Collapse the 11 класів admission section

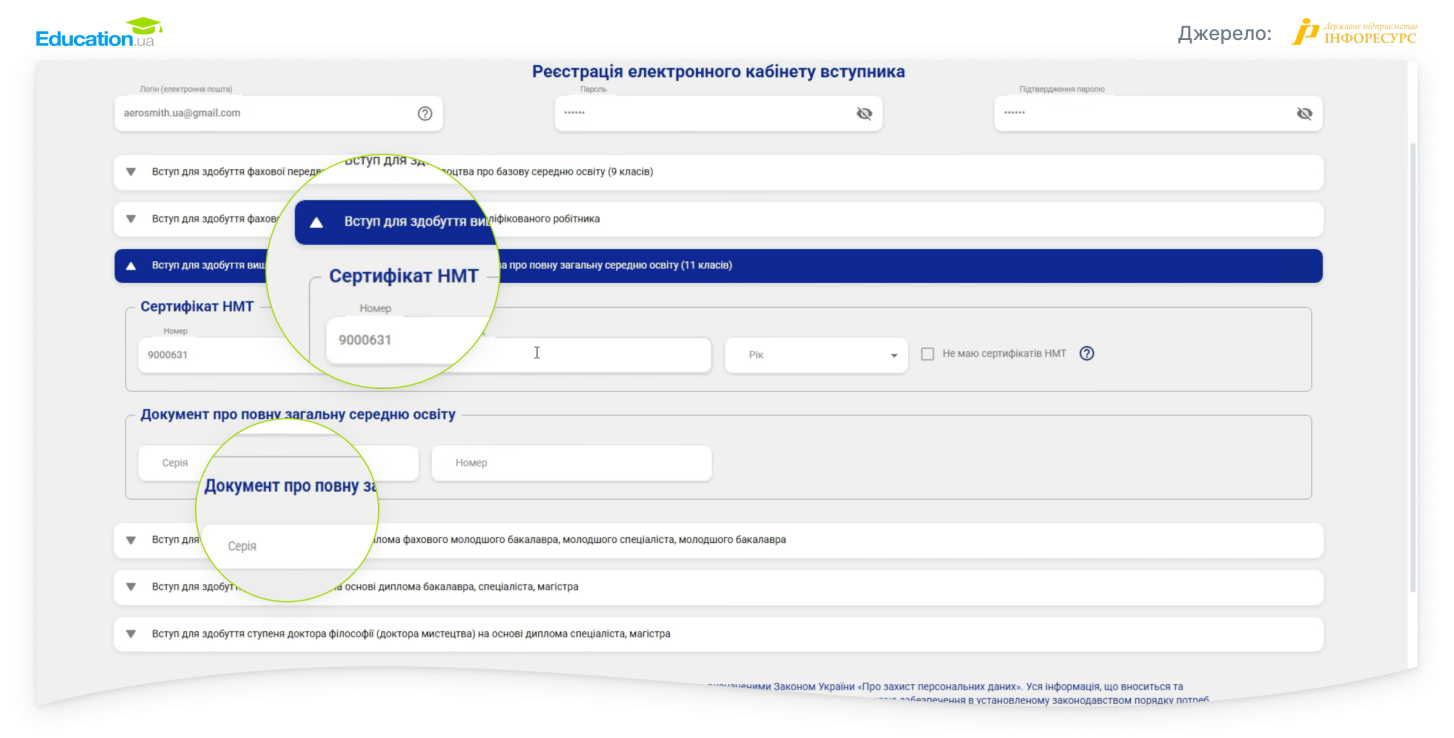pyautogui.click(x=718, y=266)
